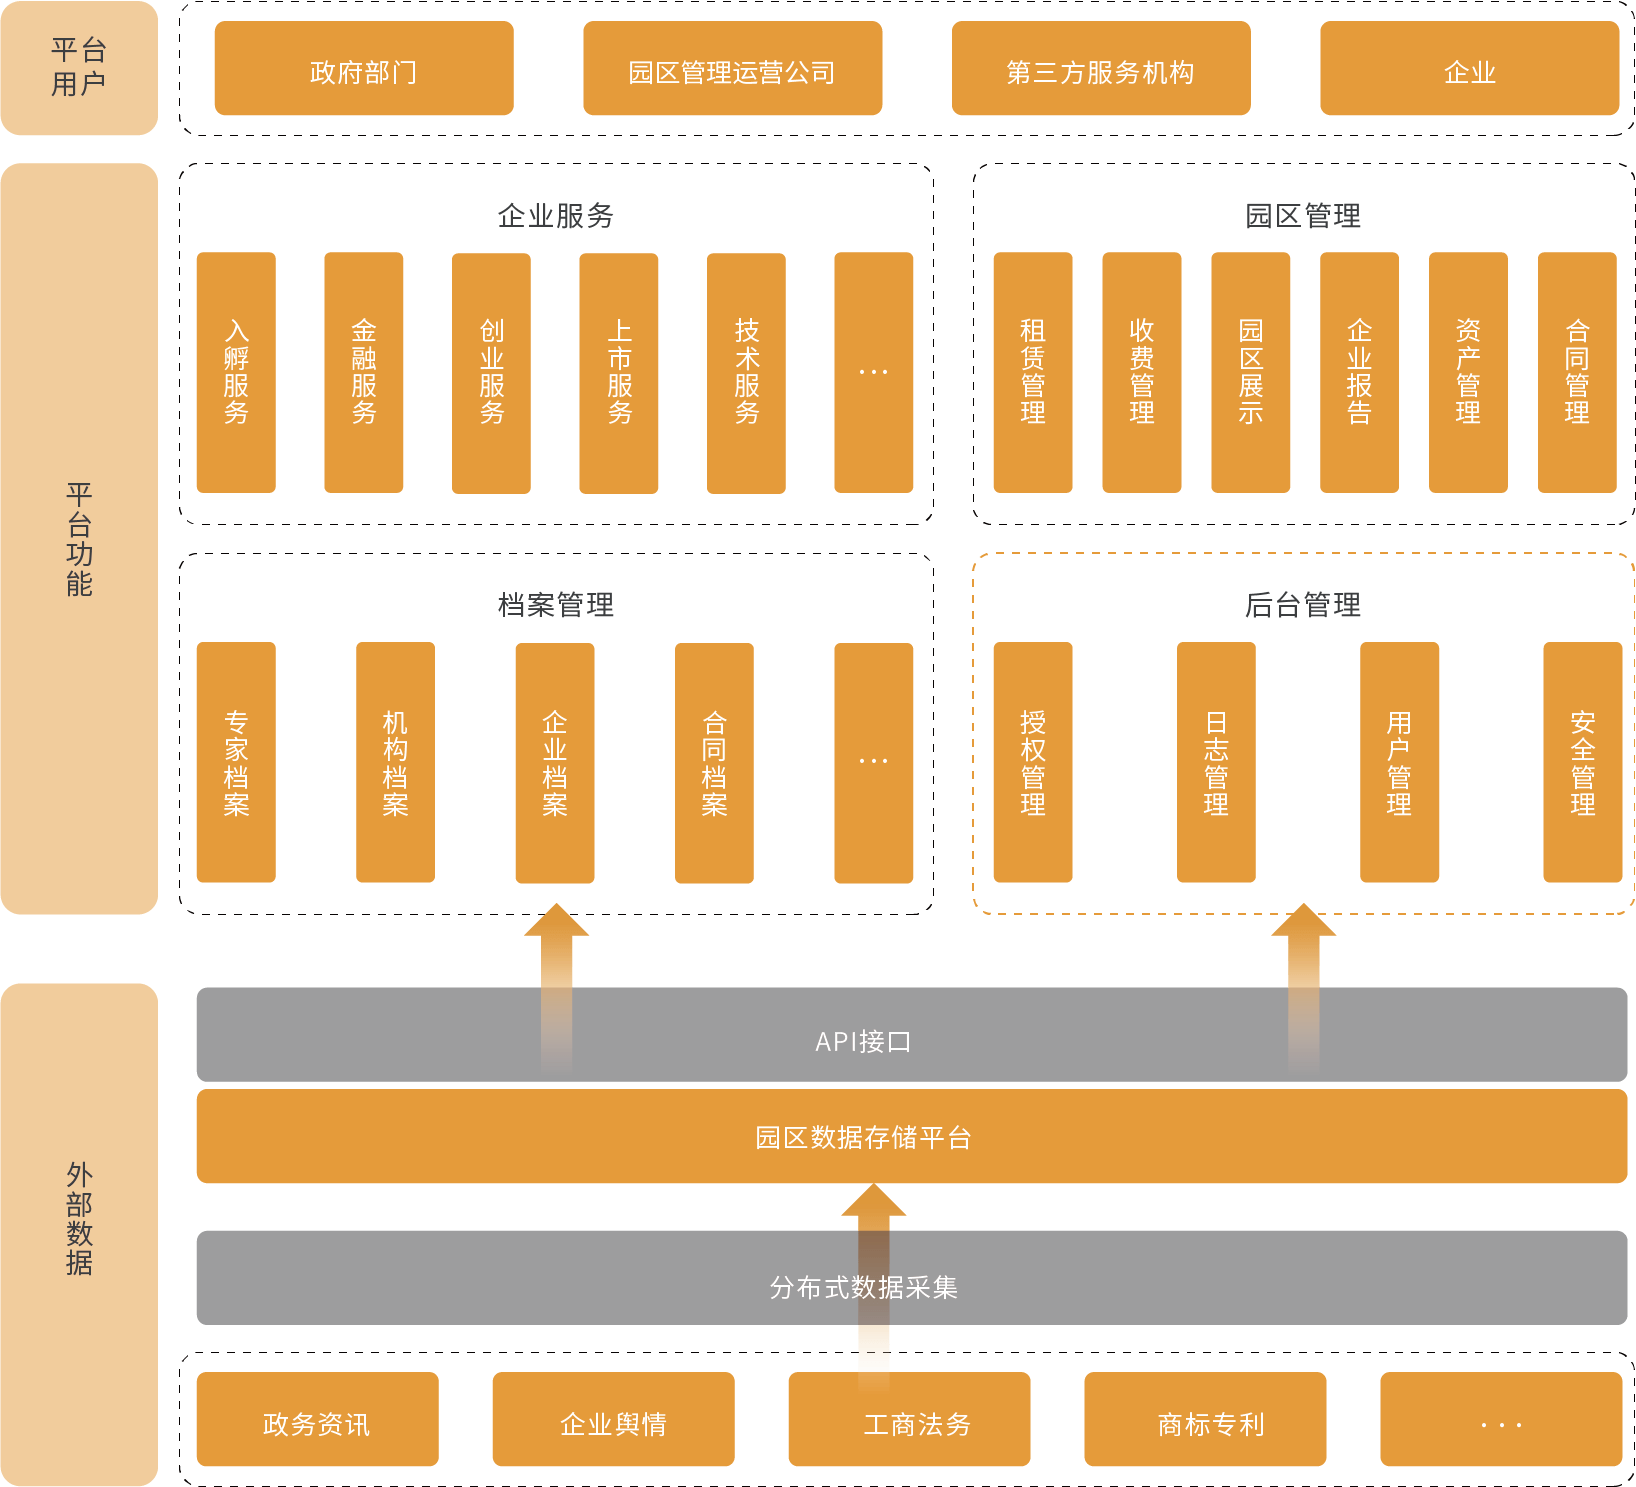Select the 企业 user box
This screenshot has width=1636, height=1487.
(1470, 68)
